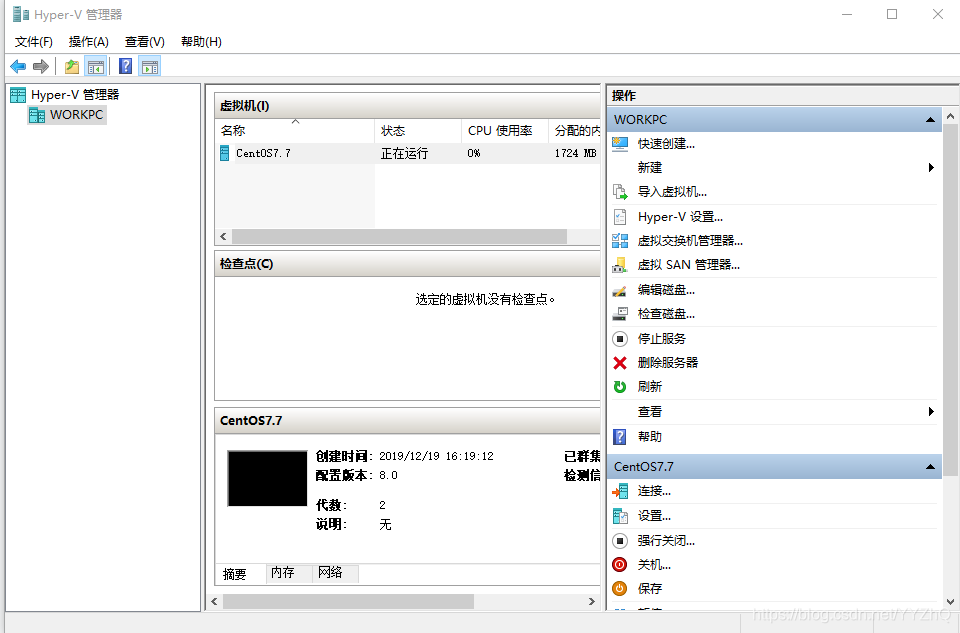Image resolution: width=960 pixels, height=633 pixels.
Task: Click the 连接 connect icon
Action: point(620,491)
